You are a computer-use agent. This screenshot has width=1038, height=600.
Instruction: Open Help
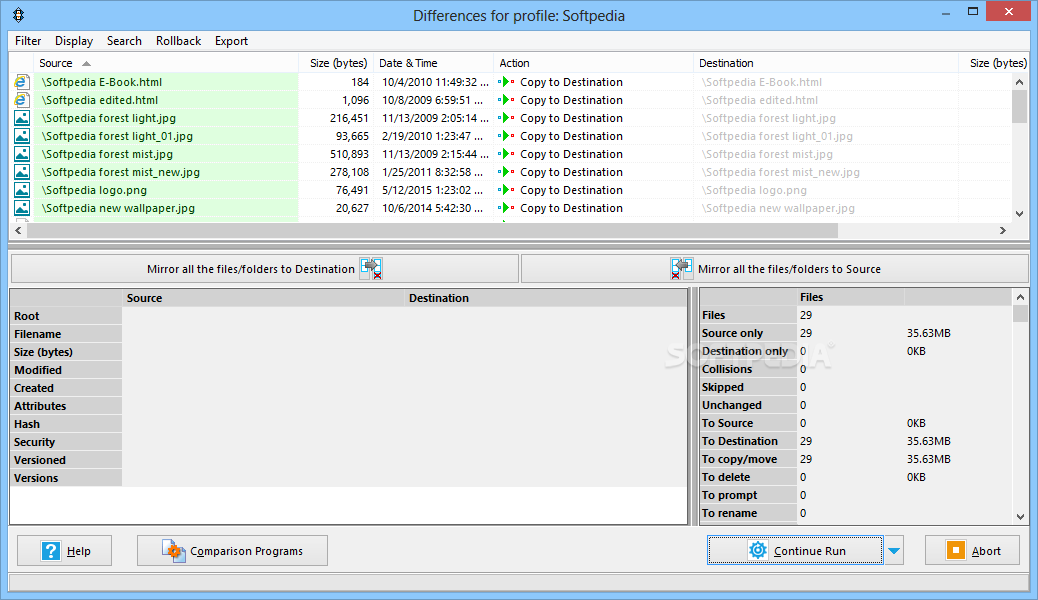(x=64, y=551)
